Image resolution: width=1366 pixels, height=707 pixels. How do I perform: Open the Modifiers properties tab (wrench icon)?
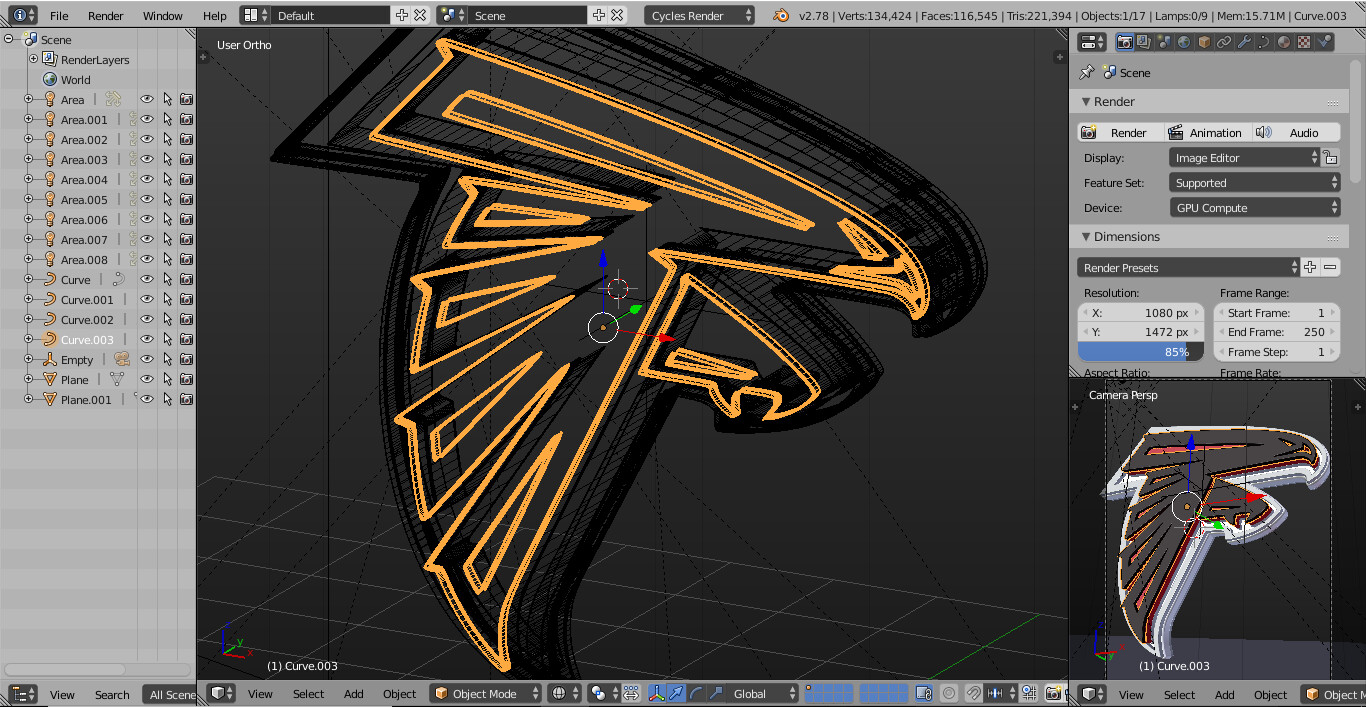(x=1244, y=42)
